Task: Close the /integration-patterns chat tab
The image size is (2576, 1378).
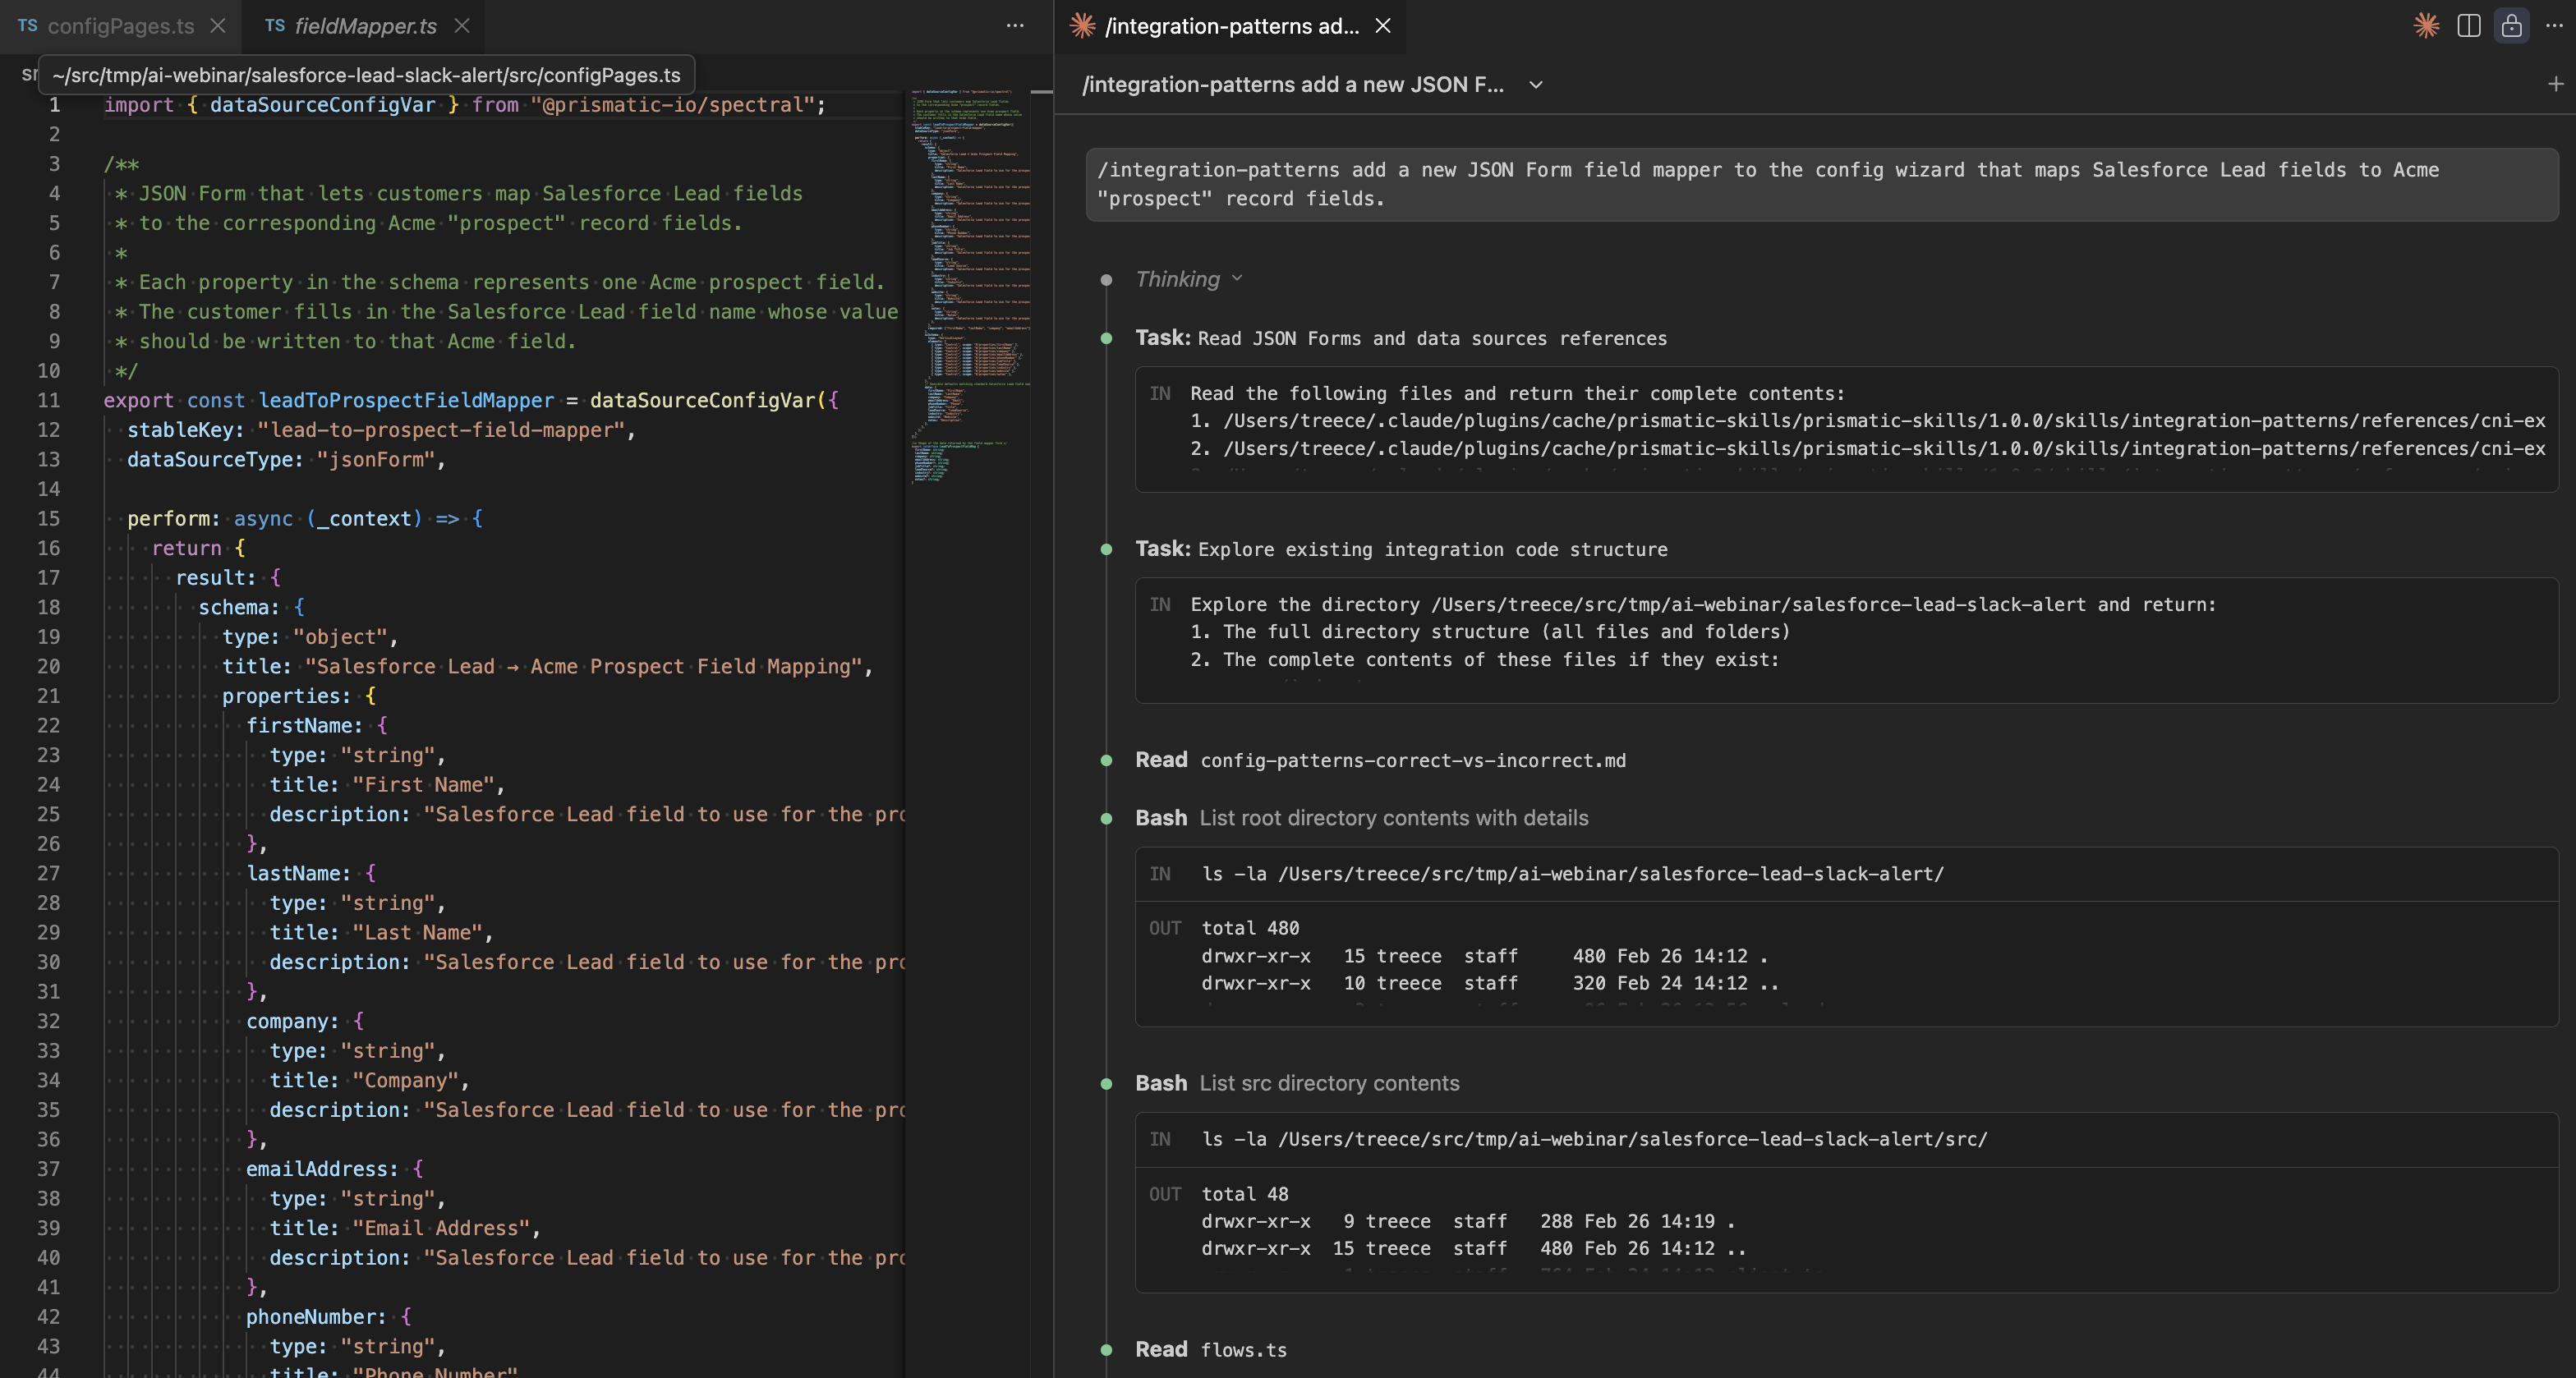Action: click(x=1383, y=26)
